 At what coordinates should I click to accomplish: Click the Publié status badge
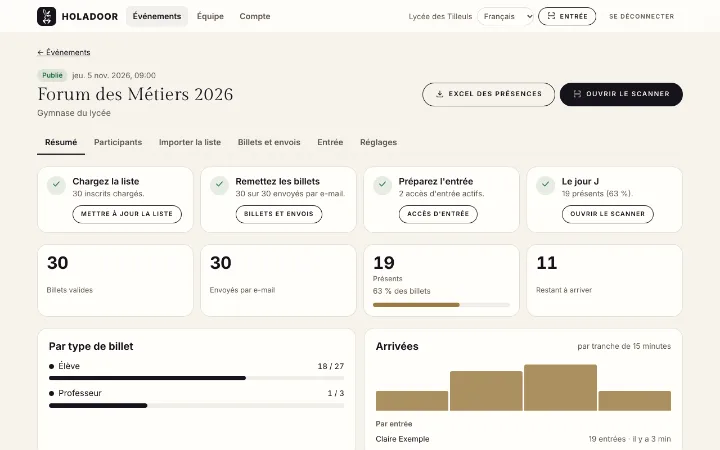(x=52, y=75)
